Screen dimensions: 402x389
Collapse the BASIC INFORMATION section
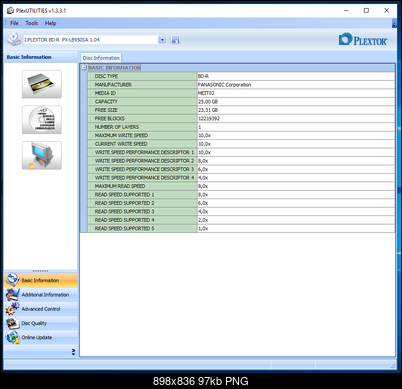tap(84, 68)
